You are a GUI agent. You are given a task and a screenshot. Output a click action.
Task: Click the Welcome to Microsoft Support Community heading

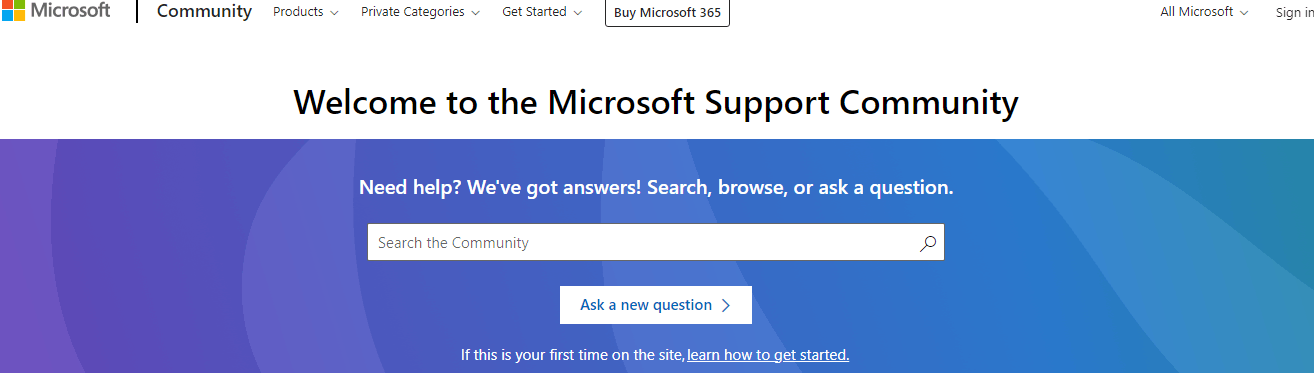click(656, 102)
